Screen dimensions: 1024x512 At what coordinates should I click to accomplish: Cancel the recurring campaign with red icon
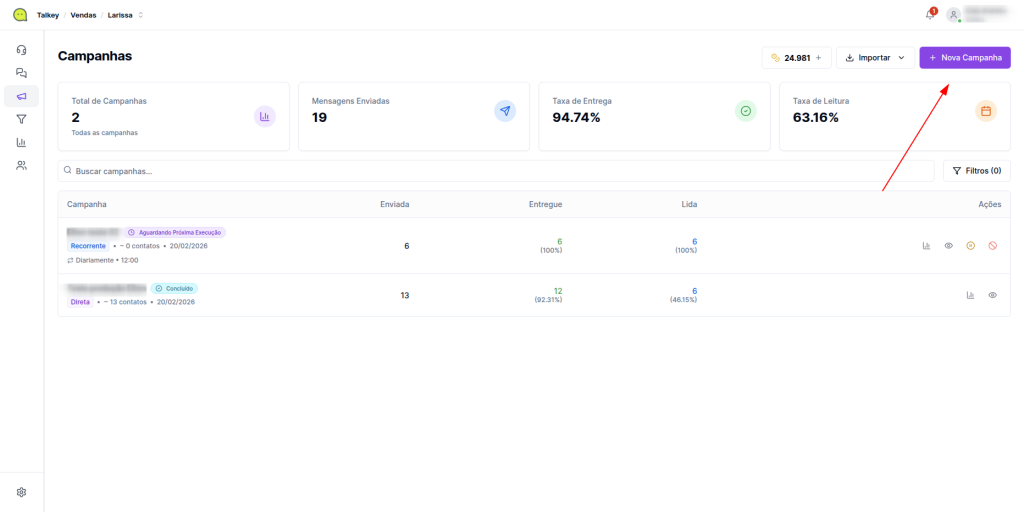(992, 245)
